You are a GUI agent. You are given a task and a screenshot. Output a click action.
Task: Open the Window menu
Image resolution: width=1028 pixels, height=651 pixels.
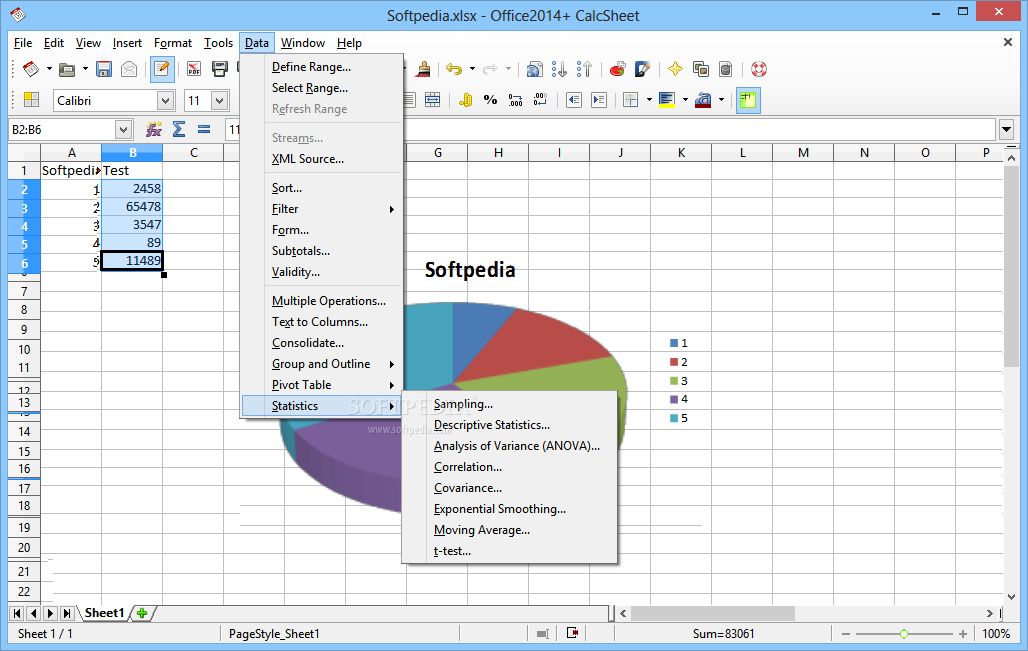click(303, 43)
